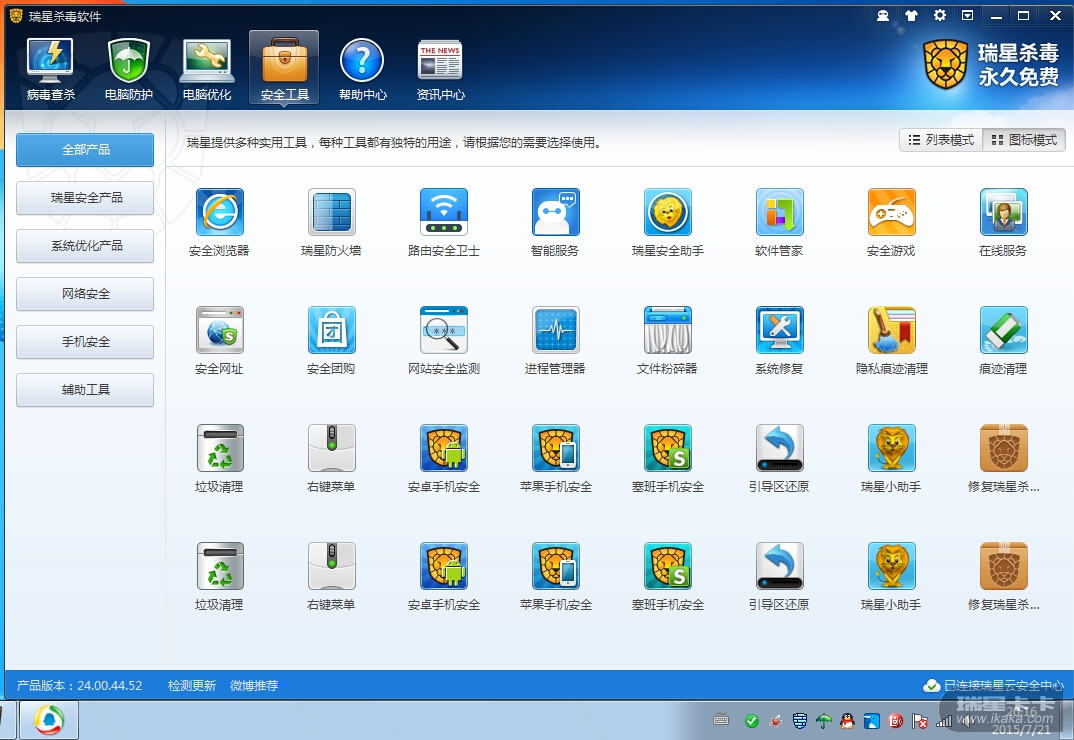The height and width of the screenshot is (740, 1074).
Task: Go to the 病毒查杀 virus scan tab
Action: (x=50, y=67)
